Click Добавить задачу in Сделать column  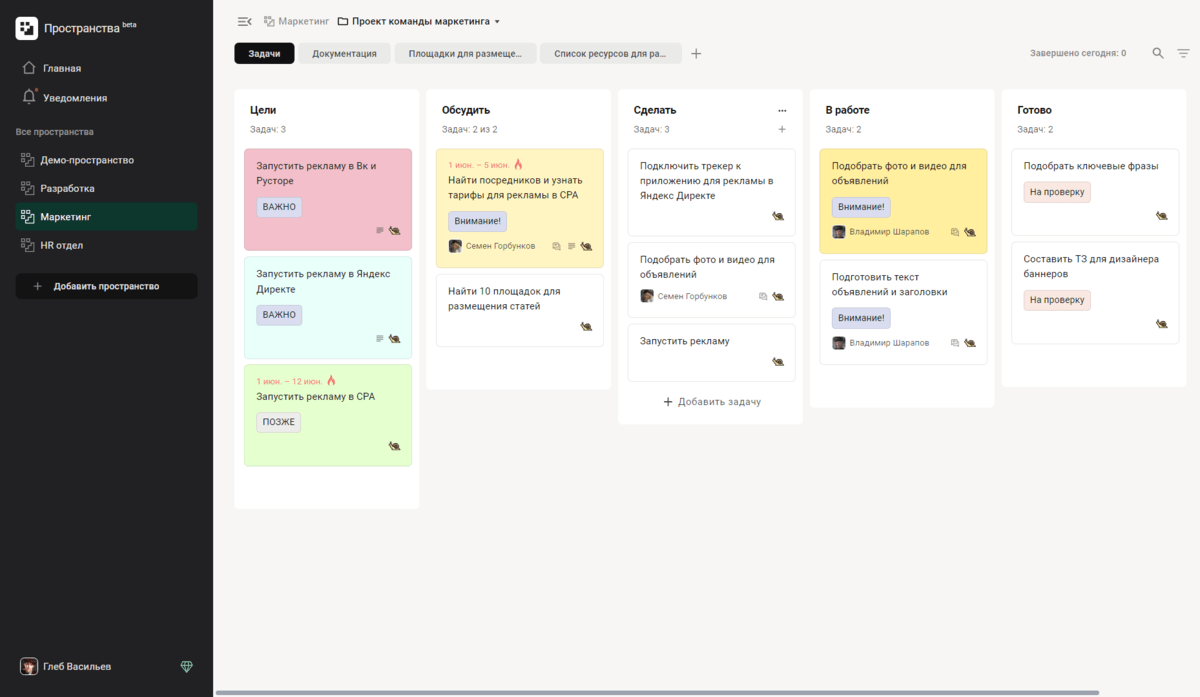711,402
